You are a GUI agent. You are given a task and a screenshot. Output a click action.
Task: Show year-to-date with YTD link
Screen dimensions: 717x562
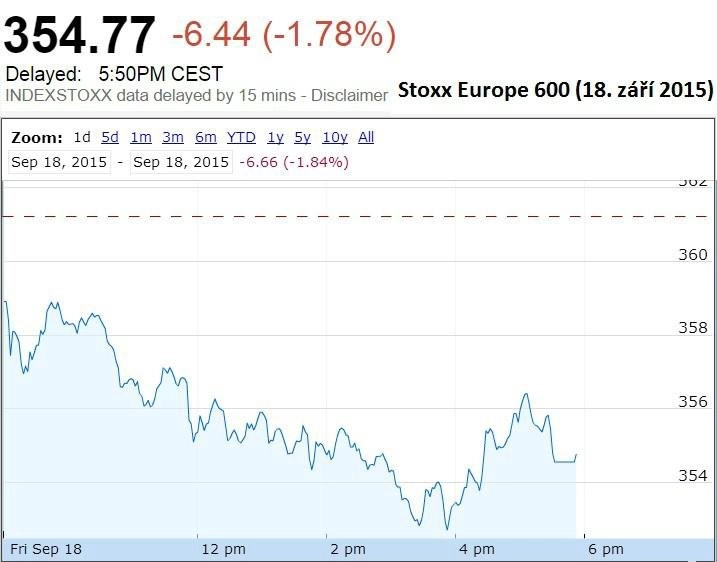click(241, 137)
